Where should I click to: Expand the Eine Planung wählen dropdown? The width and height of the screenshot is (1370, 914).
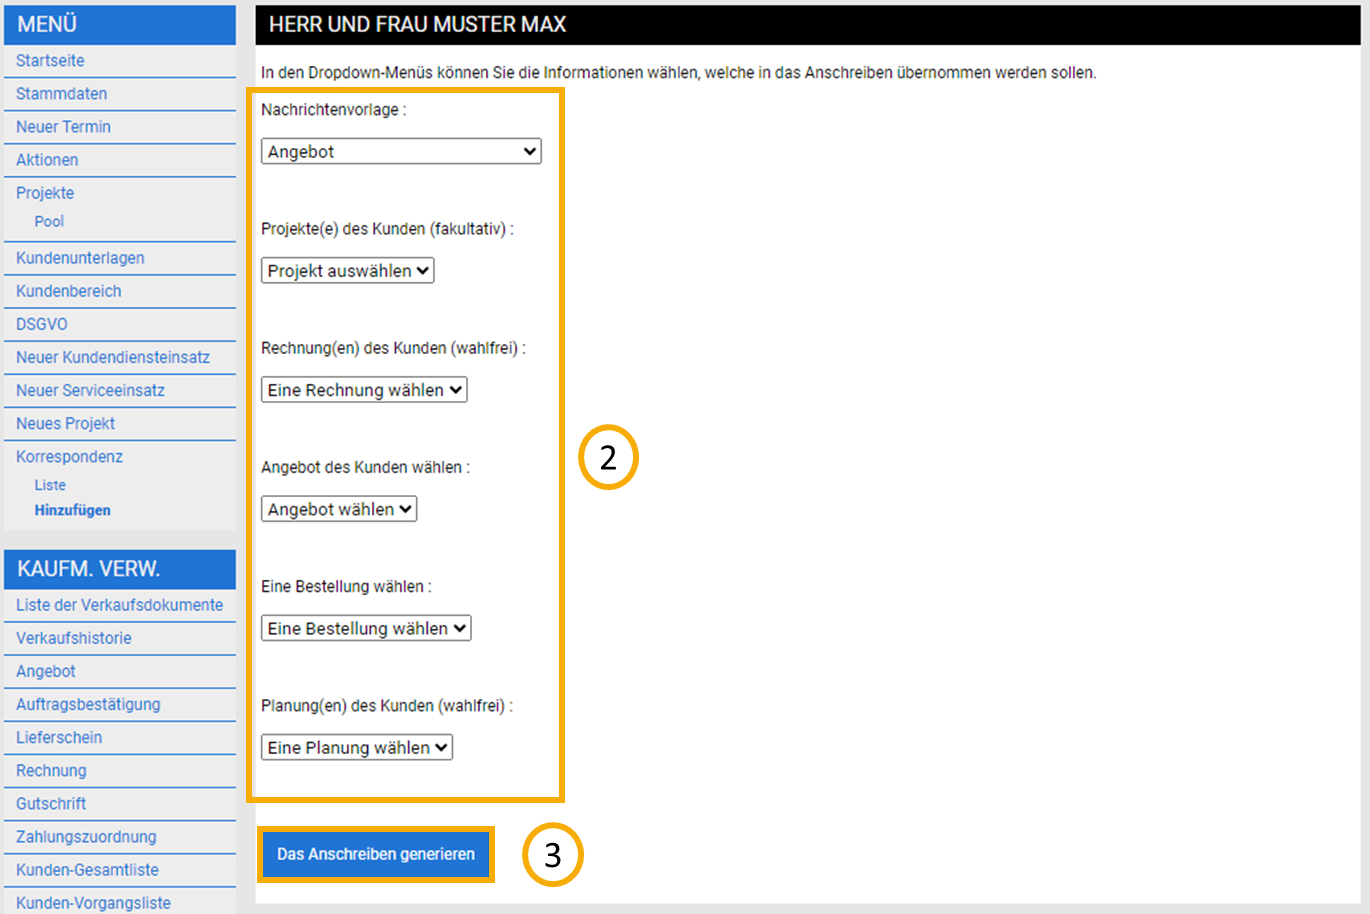pos(357,747)
